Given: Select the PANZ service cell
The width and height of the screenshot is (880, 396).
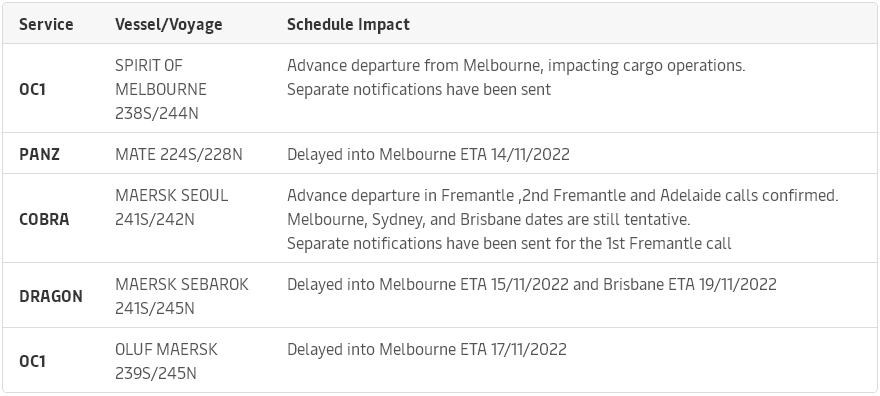Looking at the screenshot, I should 39,154.
